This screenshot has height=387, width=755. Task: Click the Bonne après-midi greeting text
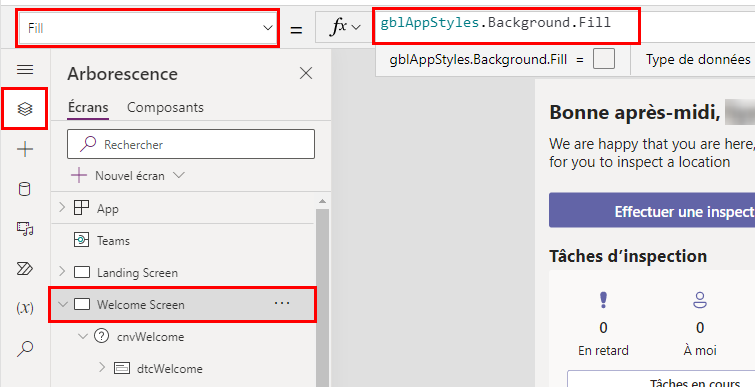click(x=635, y=113)
